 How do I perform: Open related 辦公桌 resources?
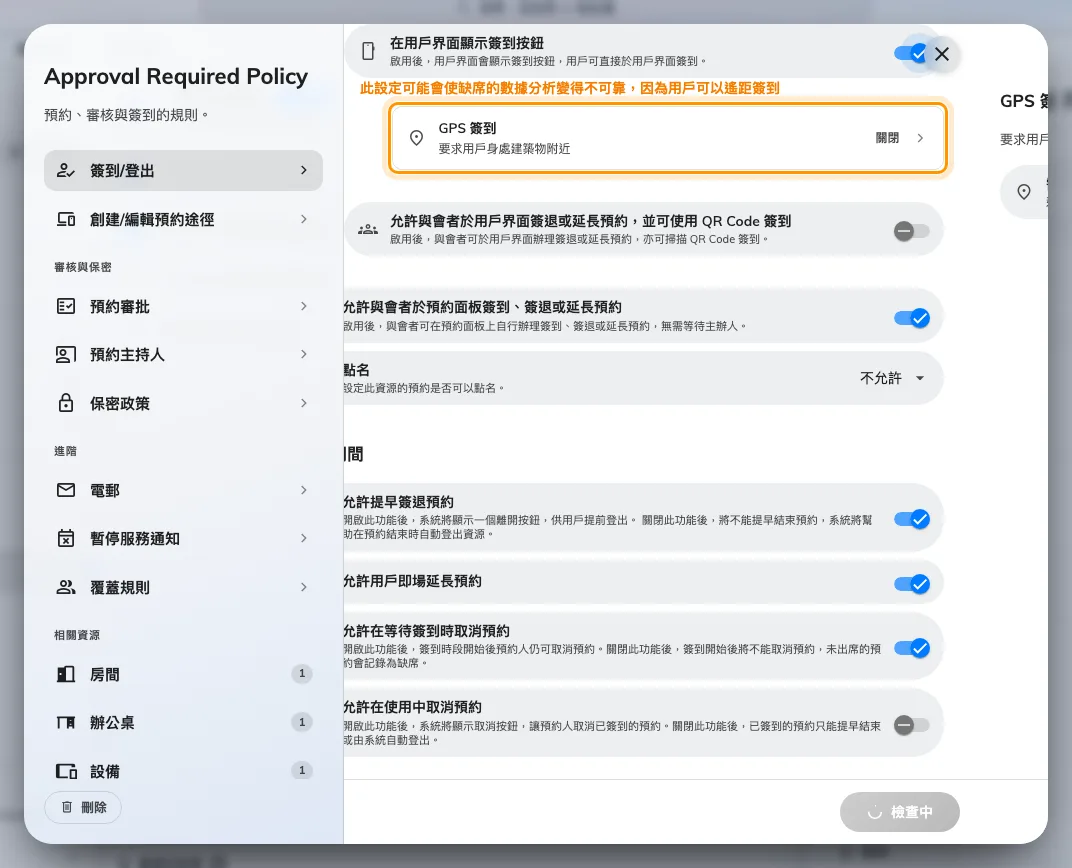click(x=183, y=722)
